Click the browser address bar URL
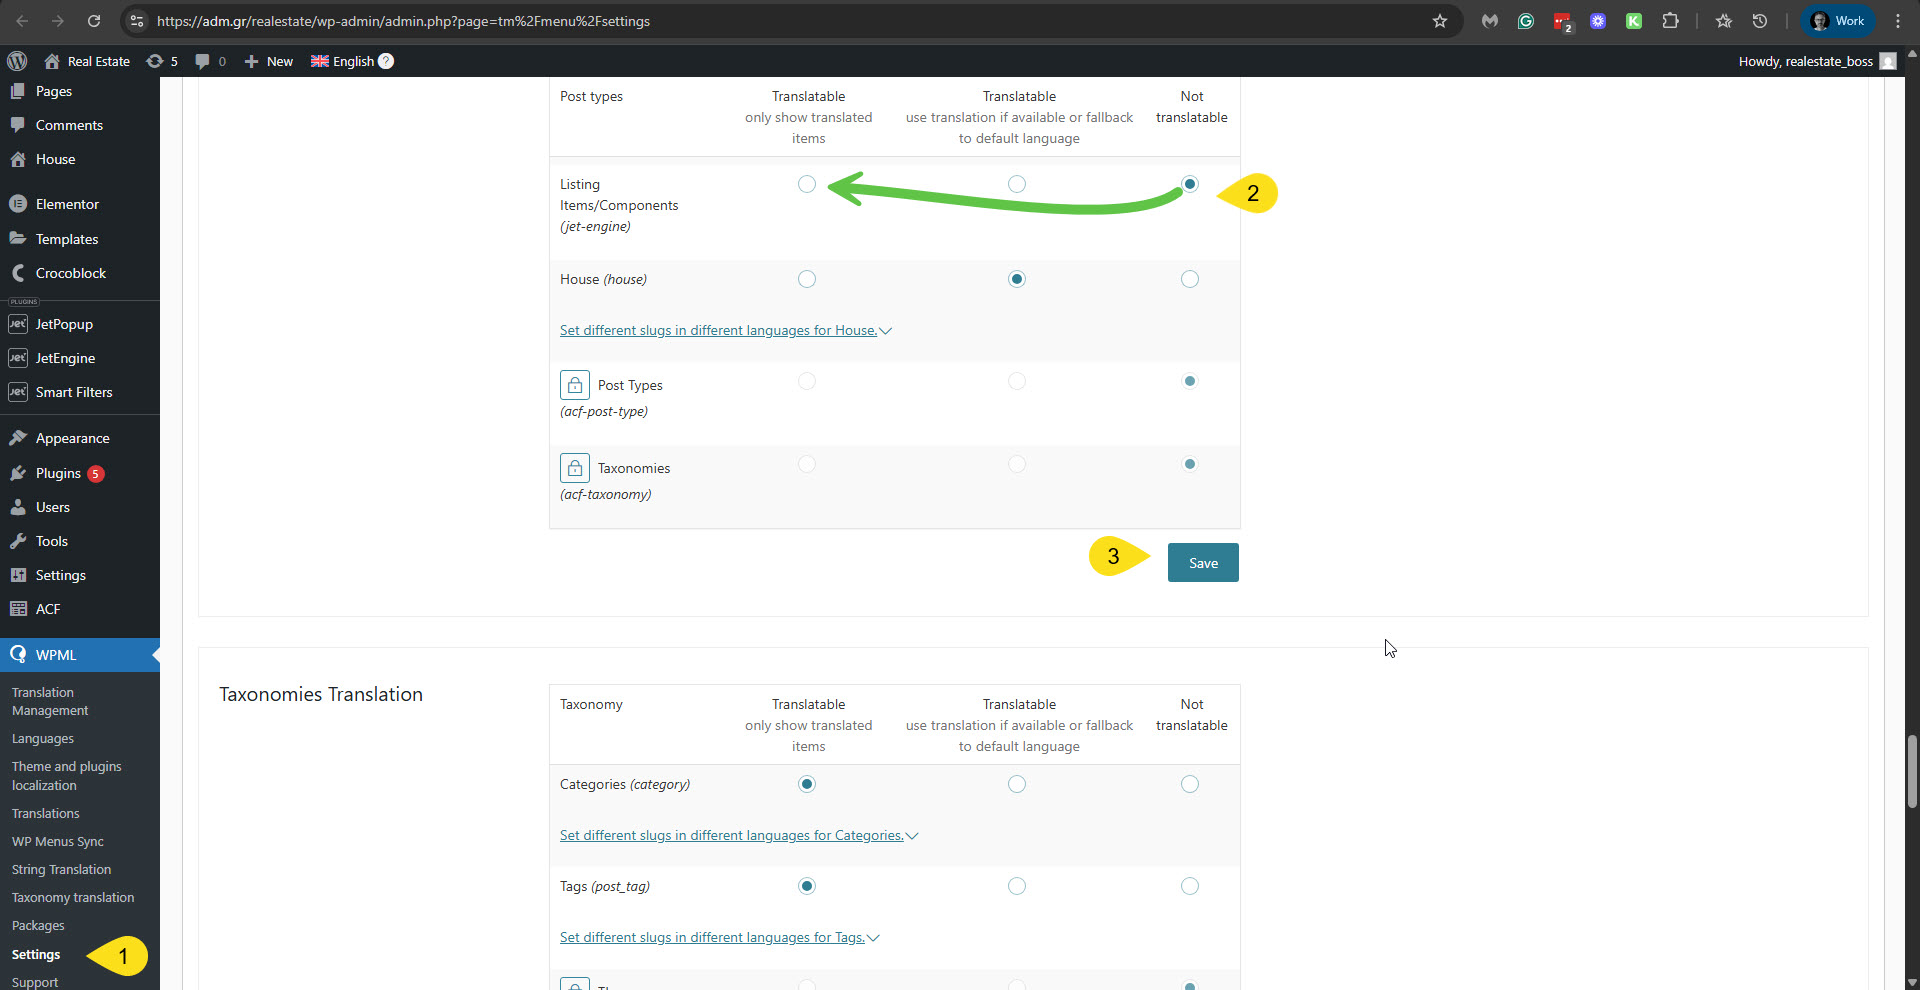 403,21
